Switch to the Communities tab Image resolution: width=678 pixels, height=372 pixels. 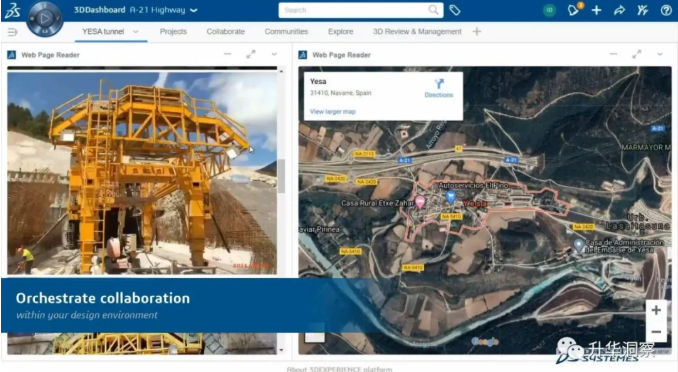point(286,32)
